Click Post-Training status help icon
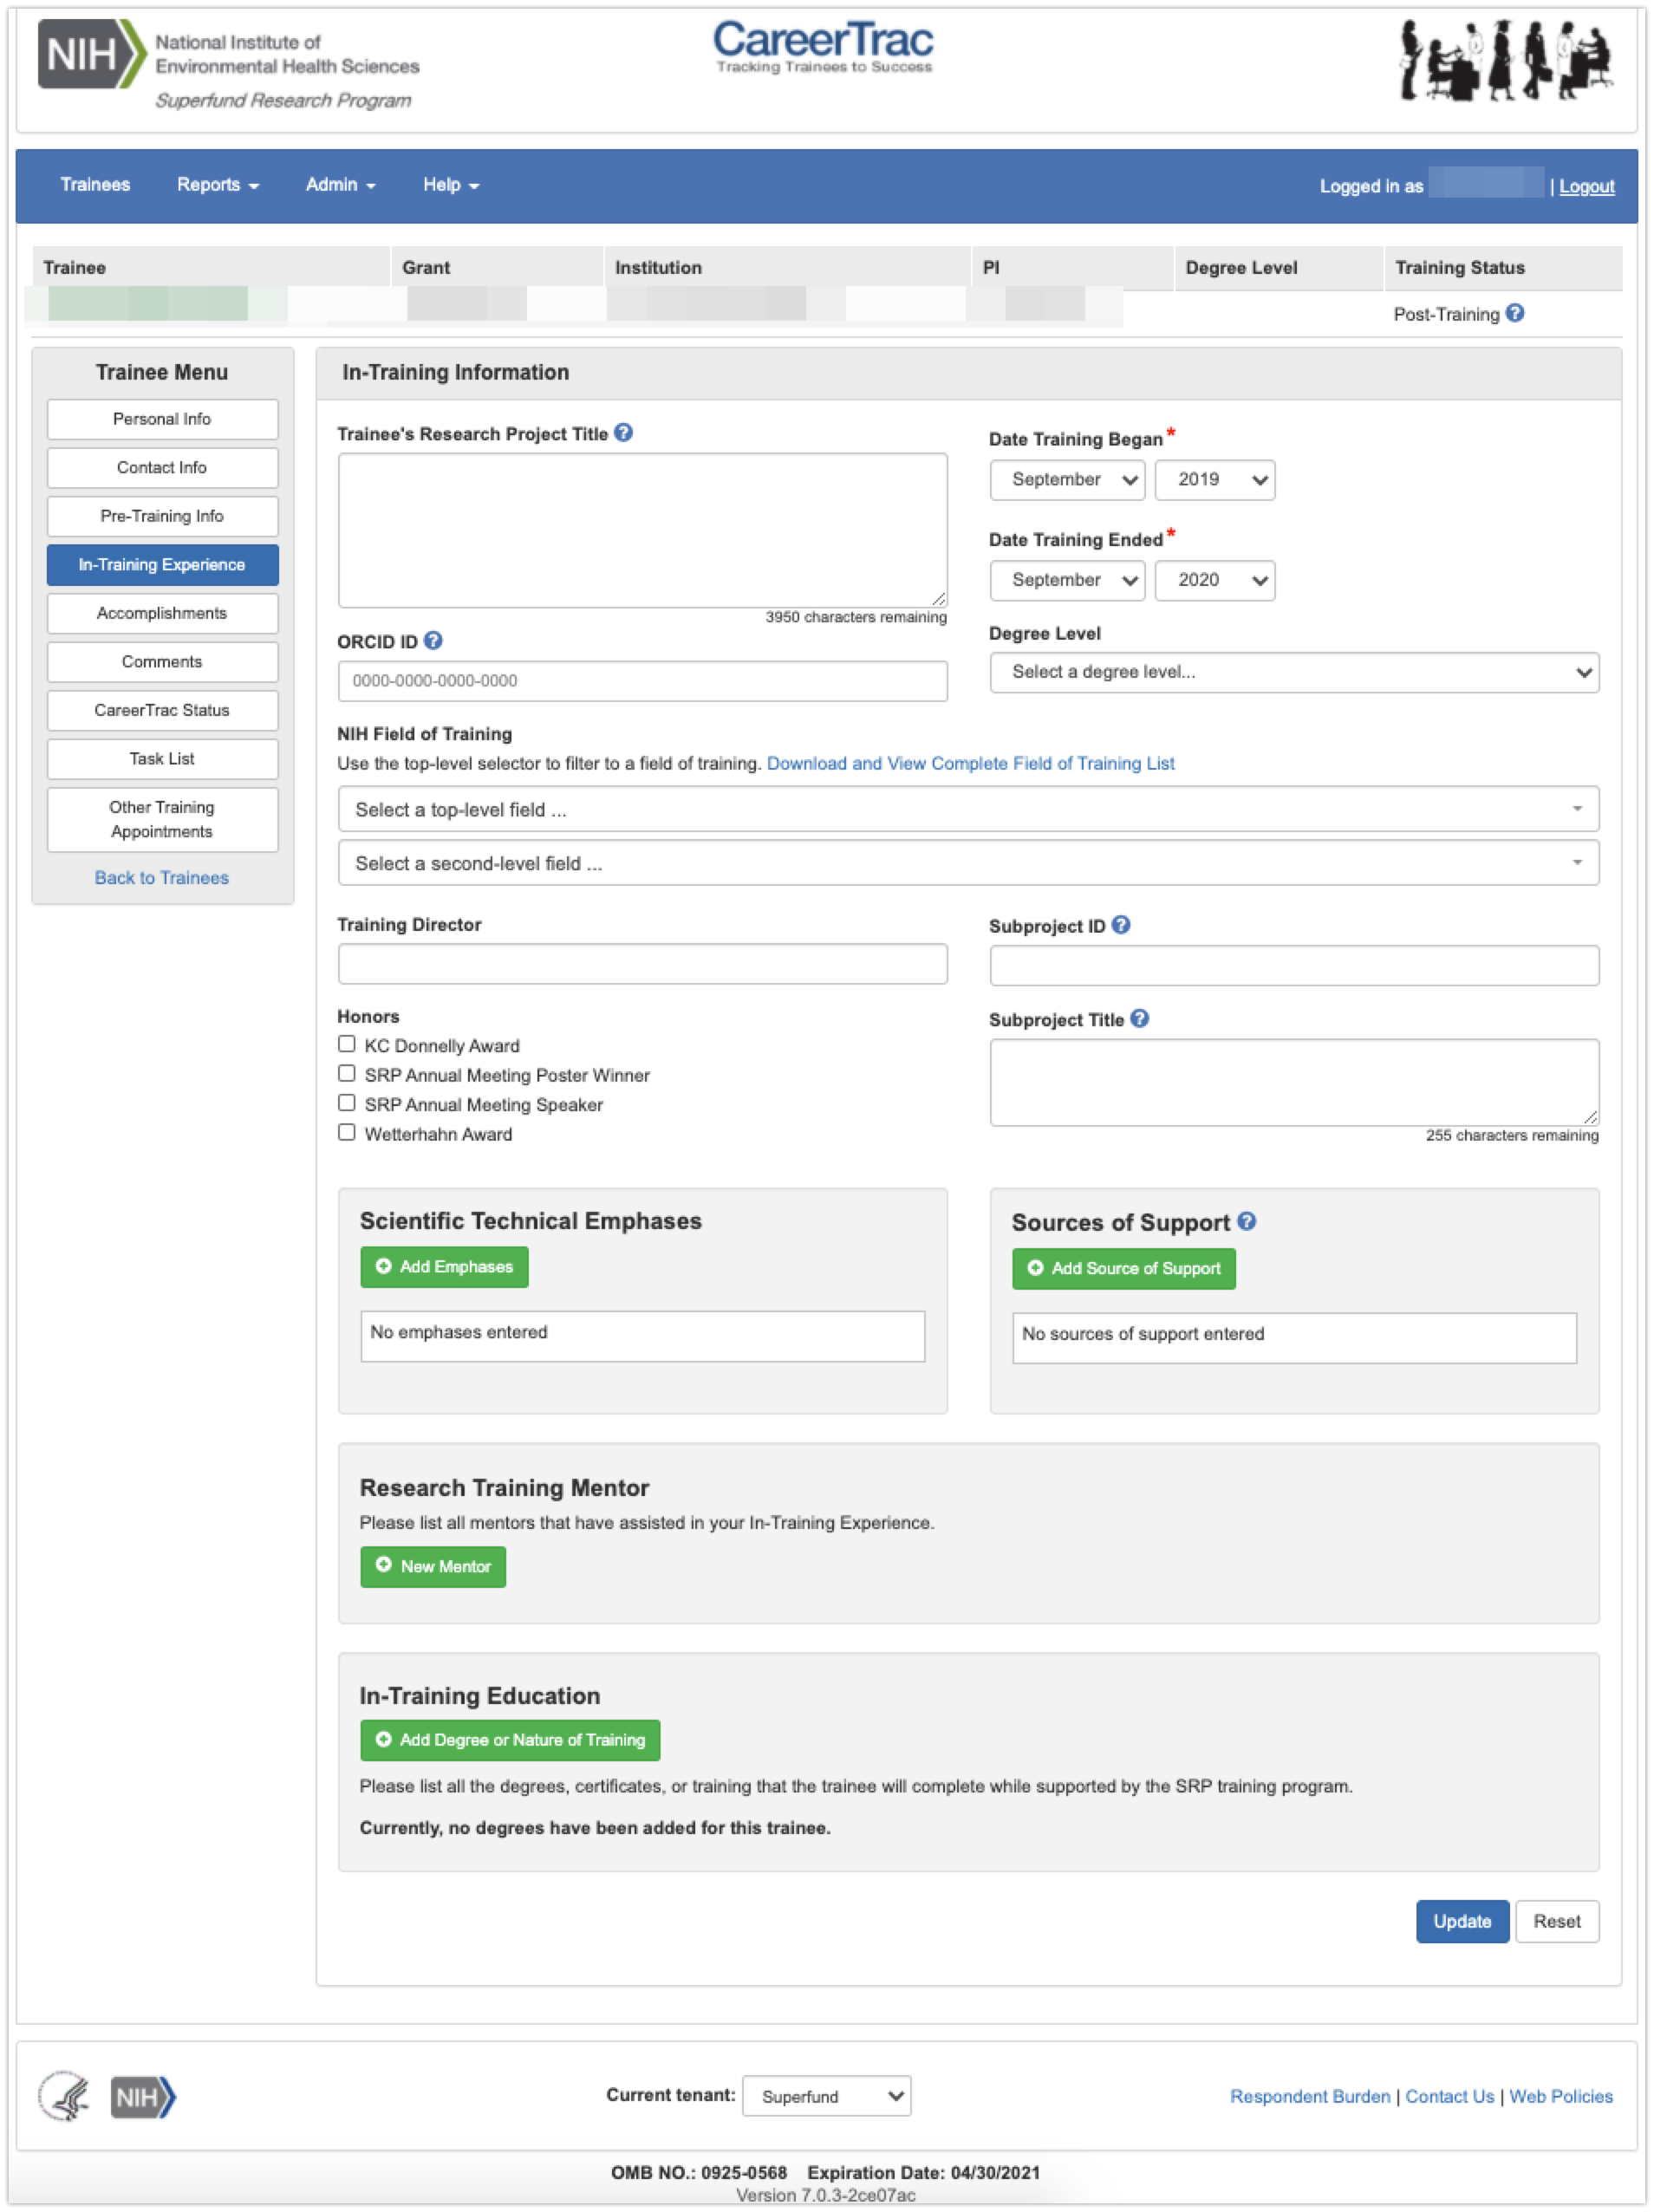Viewport: 1654px width, 2212px height. point(1515,313)
